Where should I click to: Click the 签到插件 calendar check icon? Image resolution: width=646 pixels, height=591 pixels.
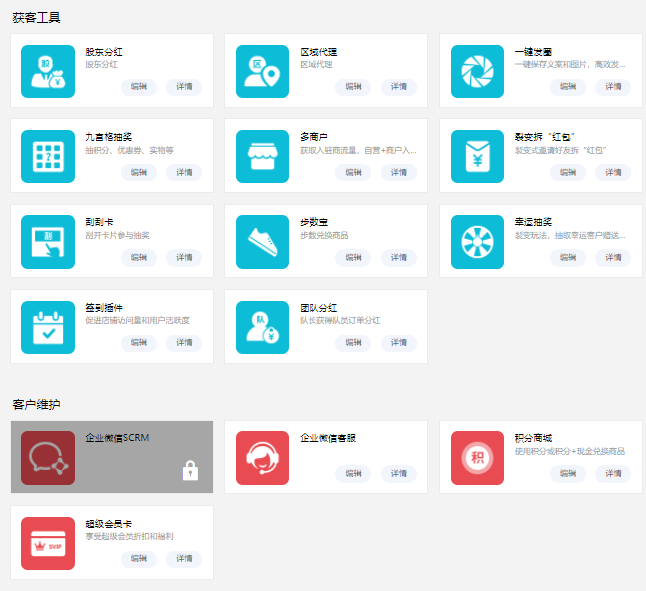[48, 328]
